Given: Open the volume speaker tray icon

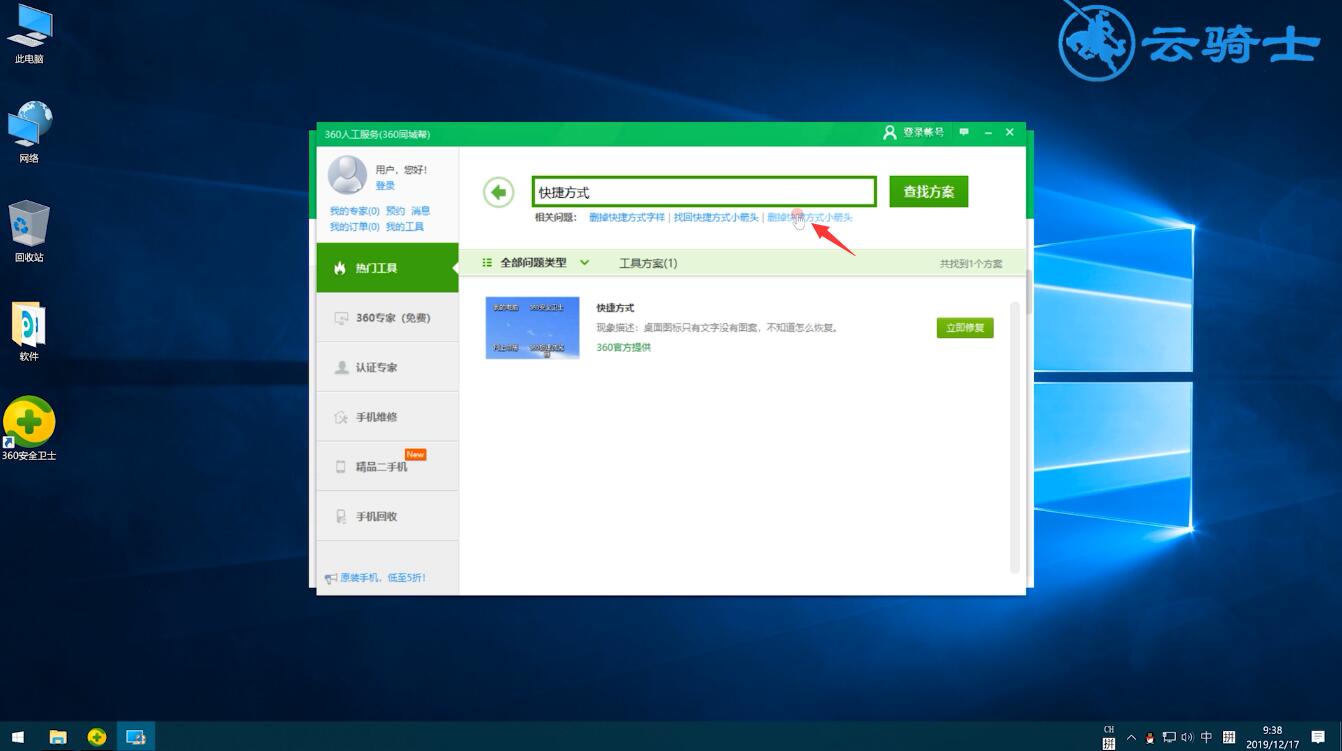Looking at the screenshot, I should (x=1187, y=737).
